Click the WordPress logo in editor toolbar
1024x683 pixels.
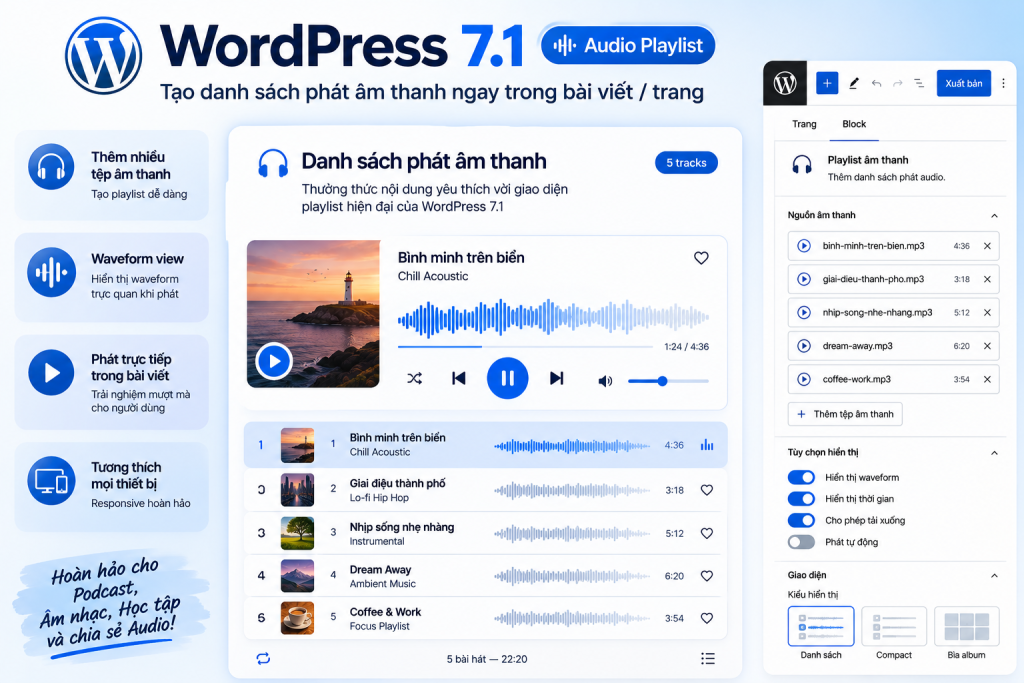(x=785, y=83)
